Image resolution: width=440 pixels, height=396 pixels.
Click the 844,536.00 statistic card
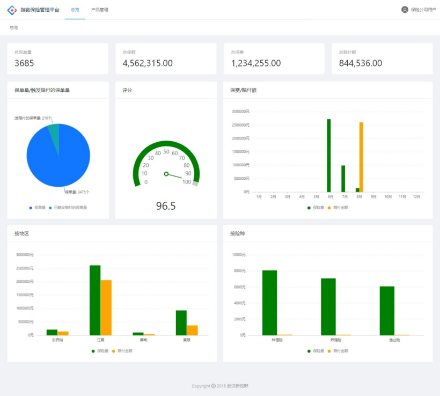(382, 58)
